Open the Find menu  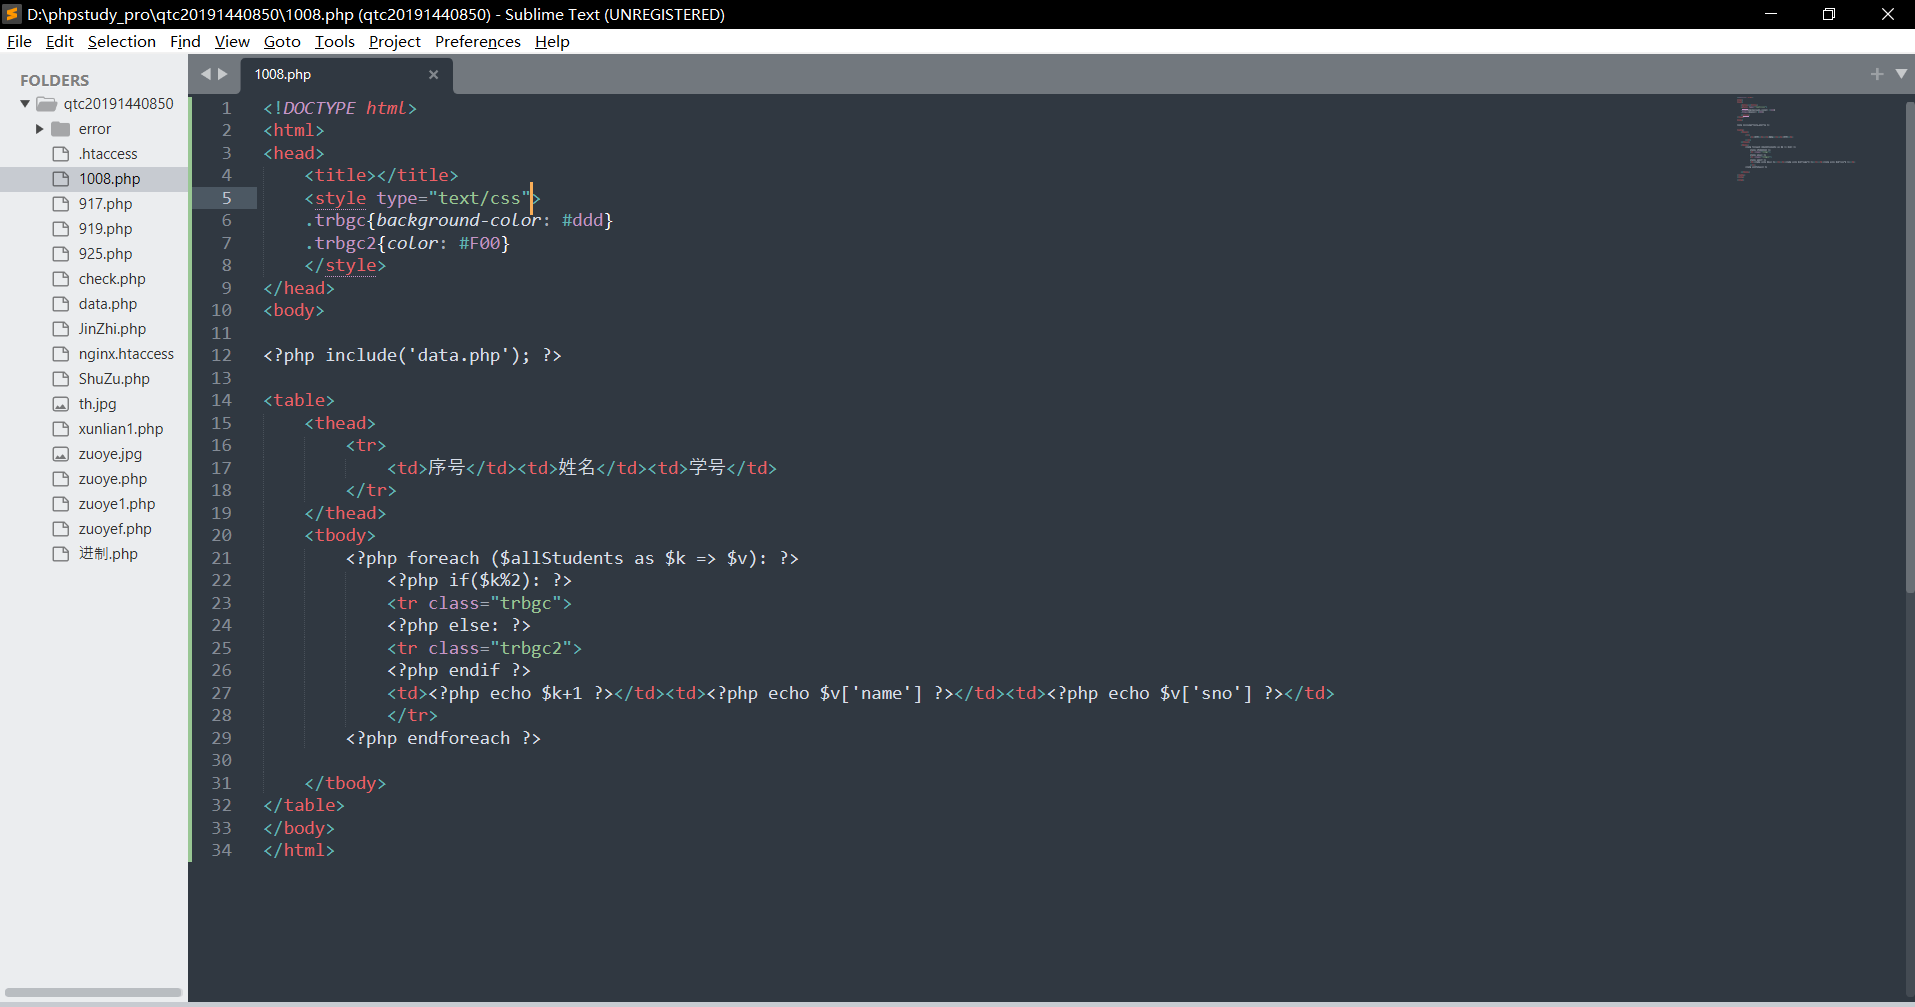click(185, 41)
